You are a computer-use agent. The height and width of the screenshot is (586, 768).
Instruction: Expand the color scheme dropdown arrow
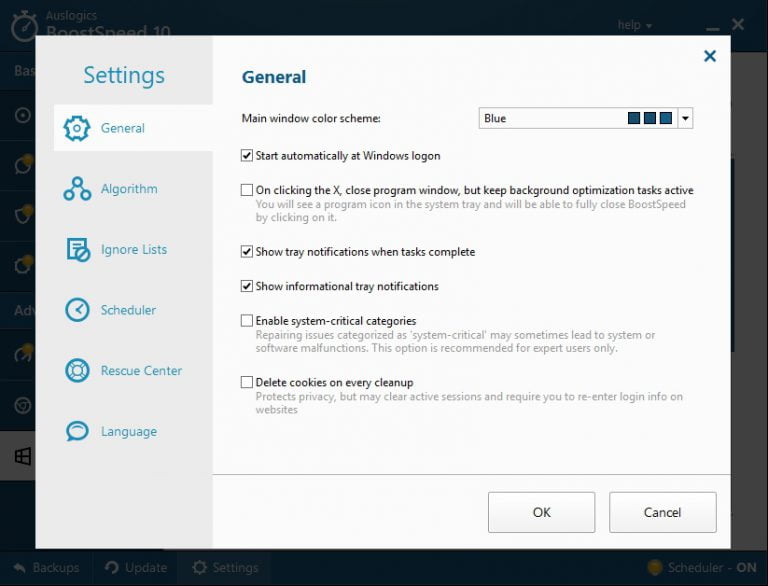685,118
